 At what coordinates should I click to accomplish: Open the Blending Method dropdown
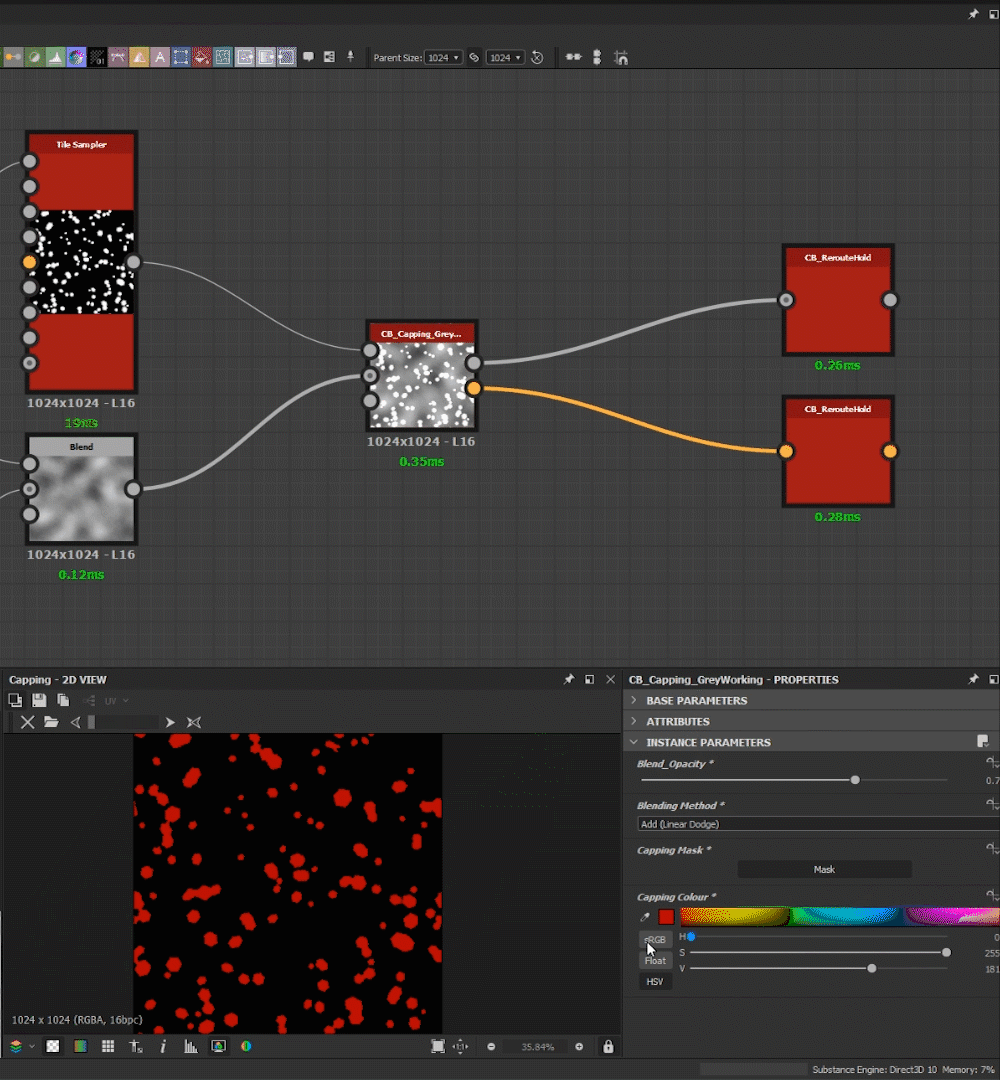click(x=818, y=824)
